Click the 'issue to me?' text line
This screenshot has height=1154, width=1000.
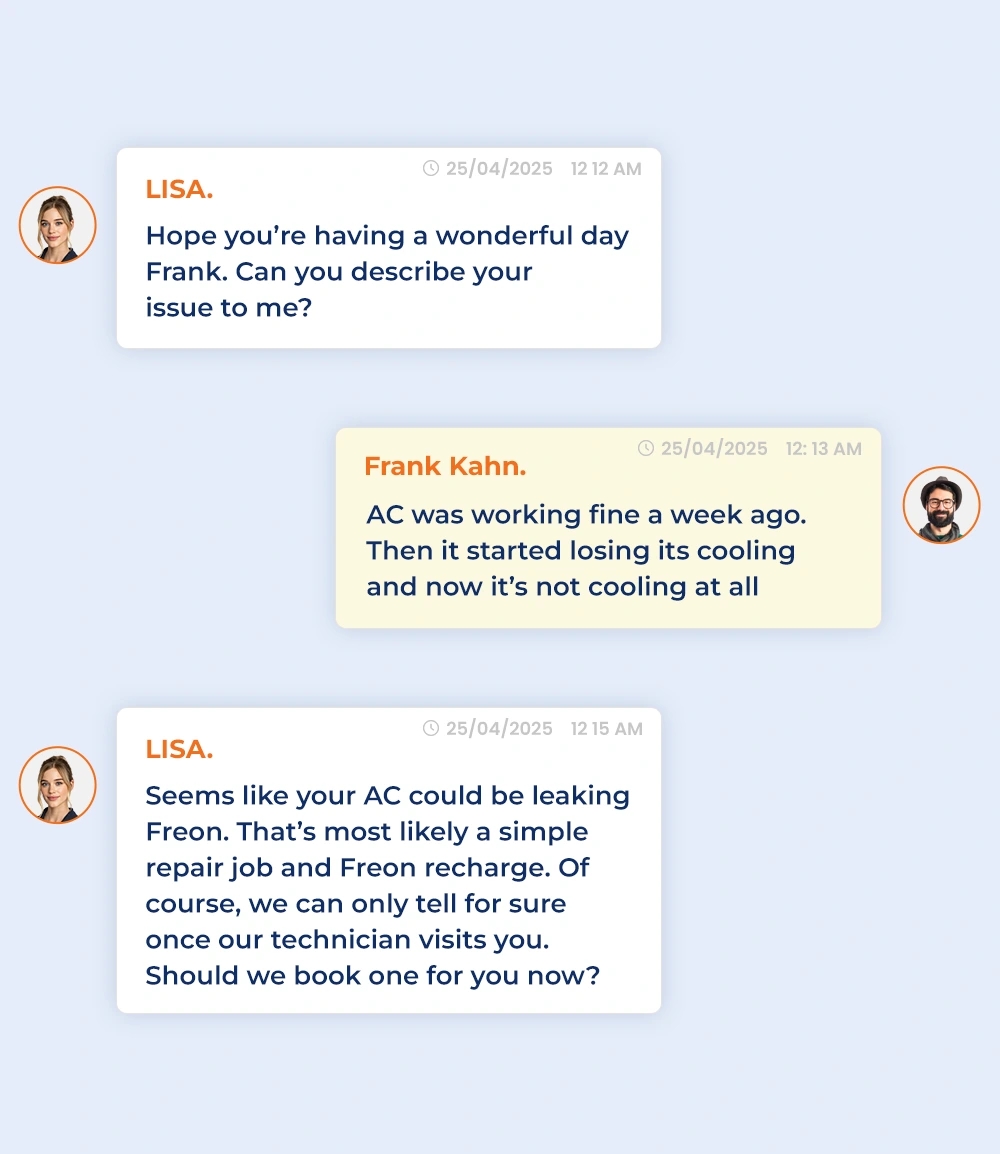click(229, 308)
